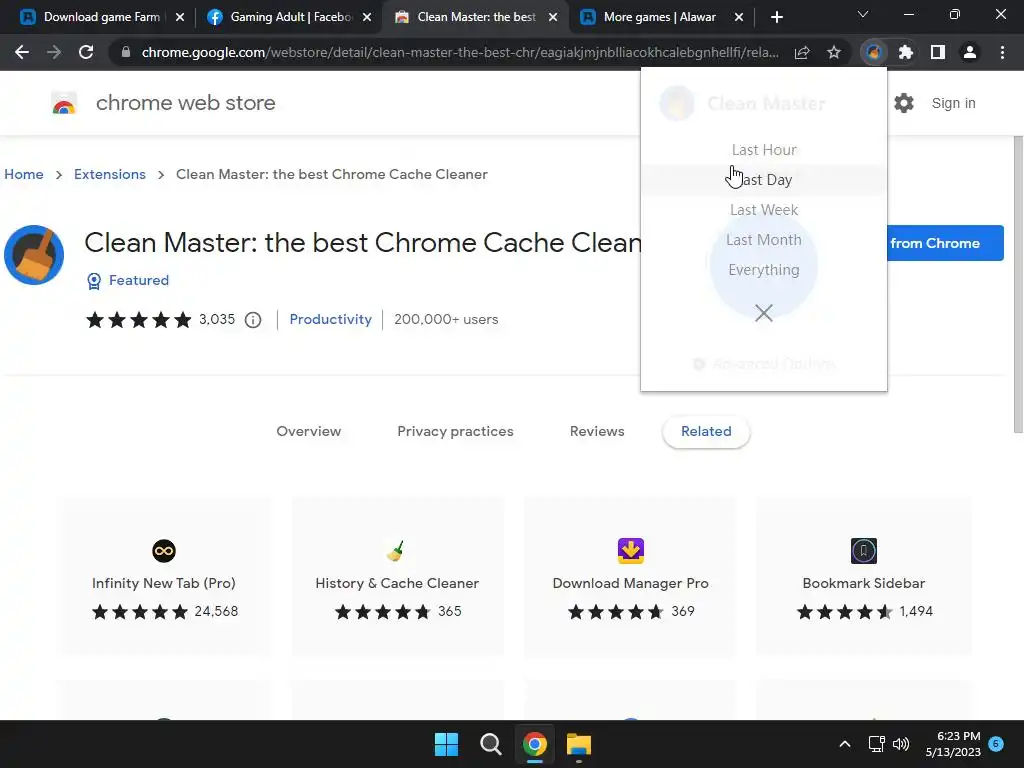This screenshot has height=768, width=1024.
Task: Click the Extensions breadcrumb link
Action: [x=110, y=174]
